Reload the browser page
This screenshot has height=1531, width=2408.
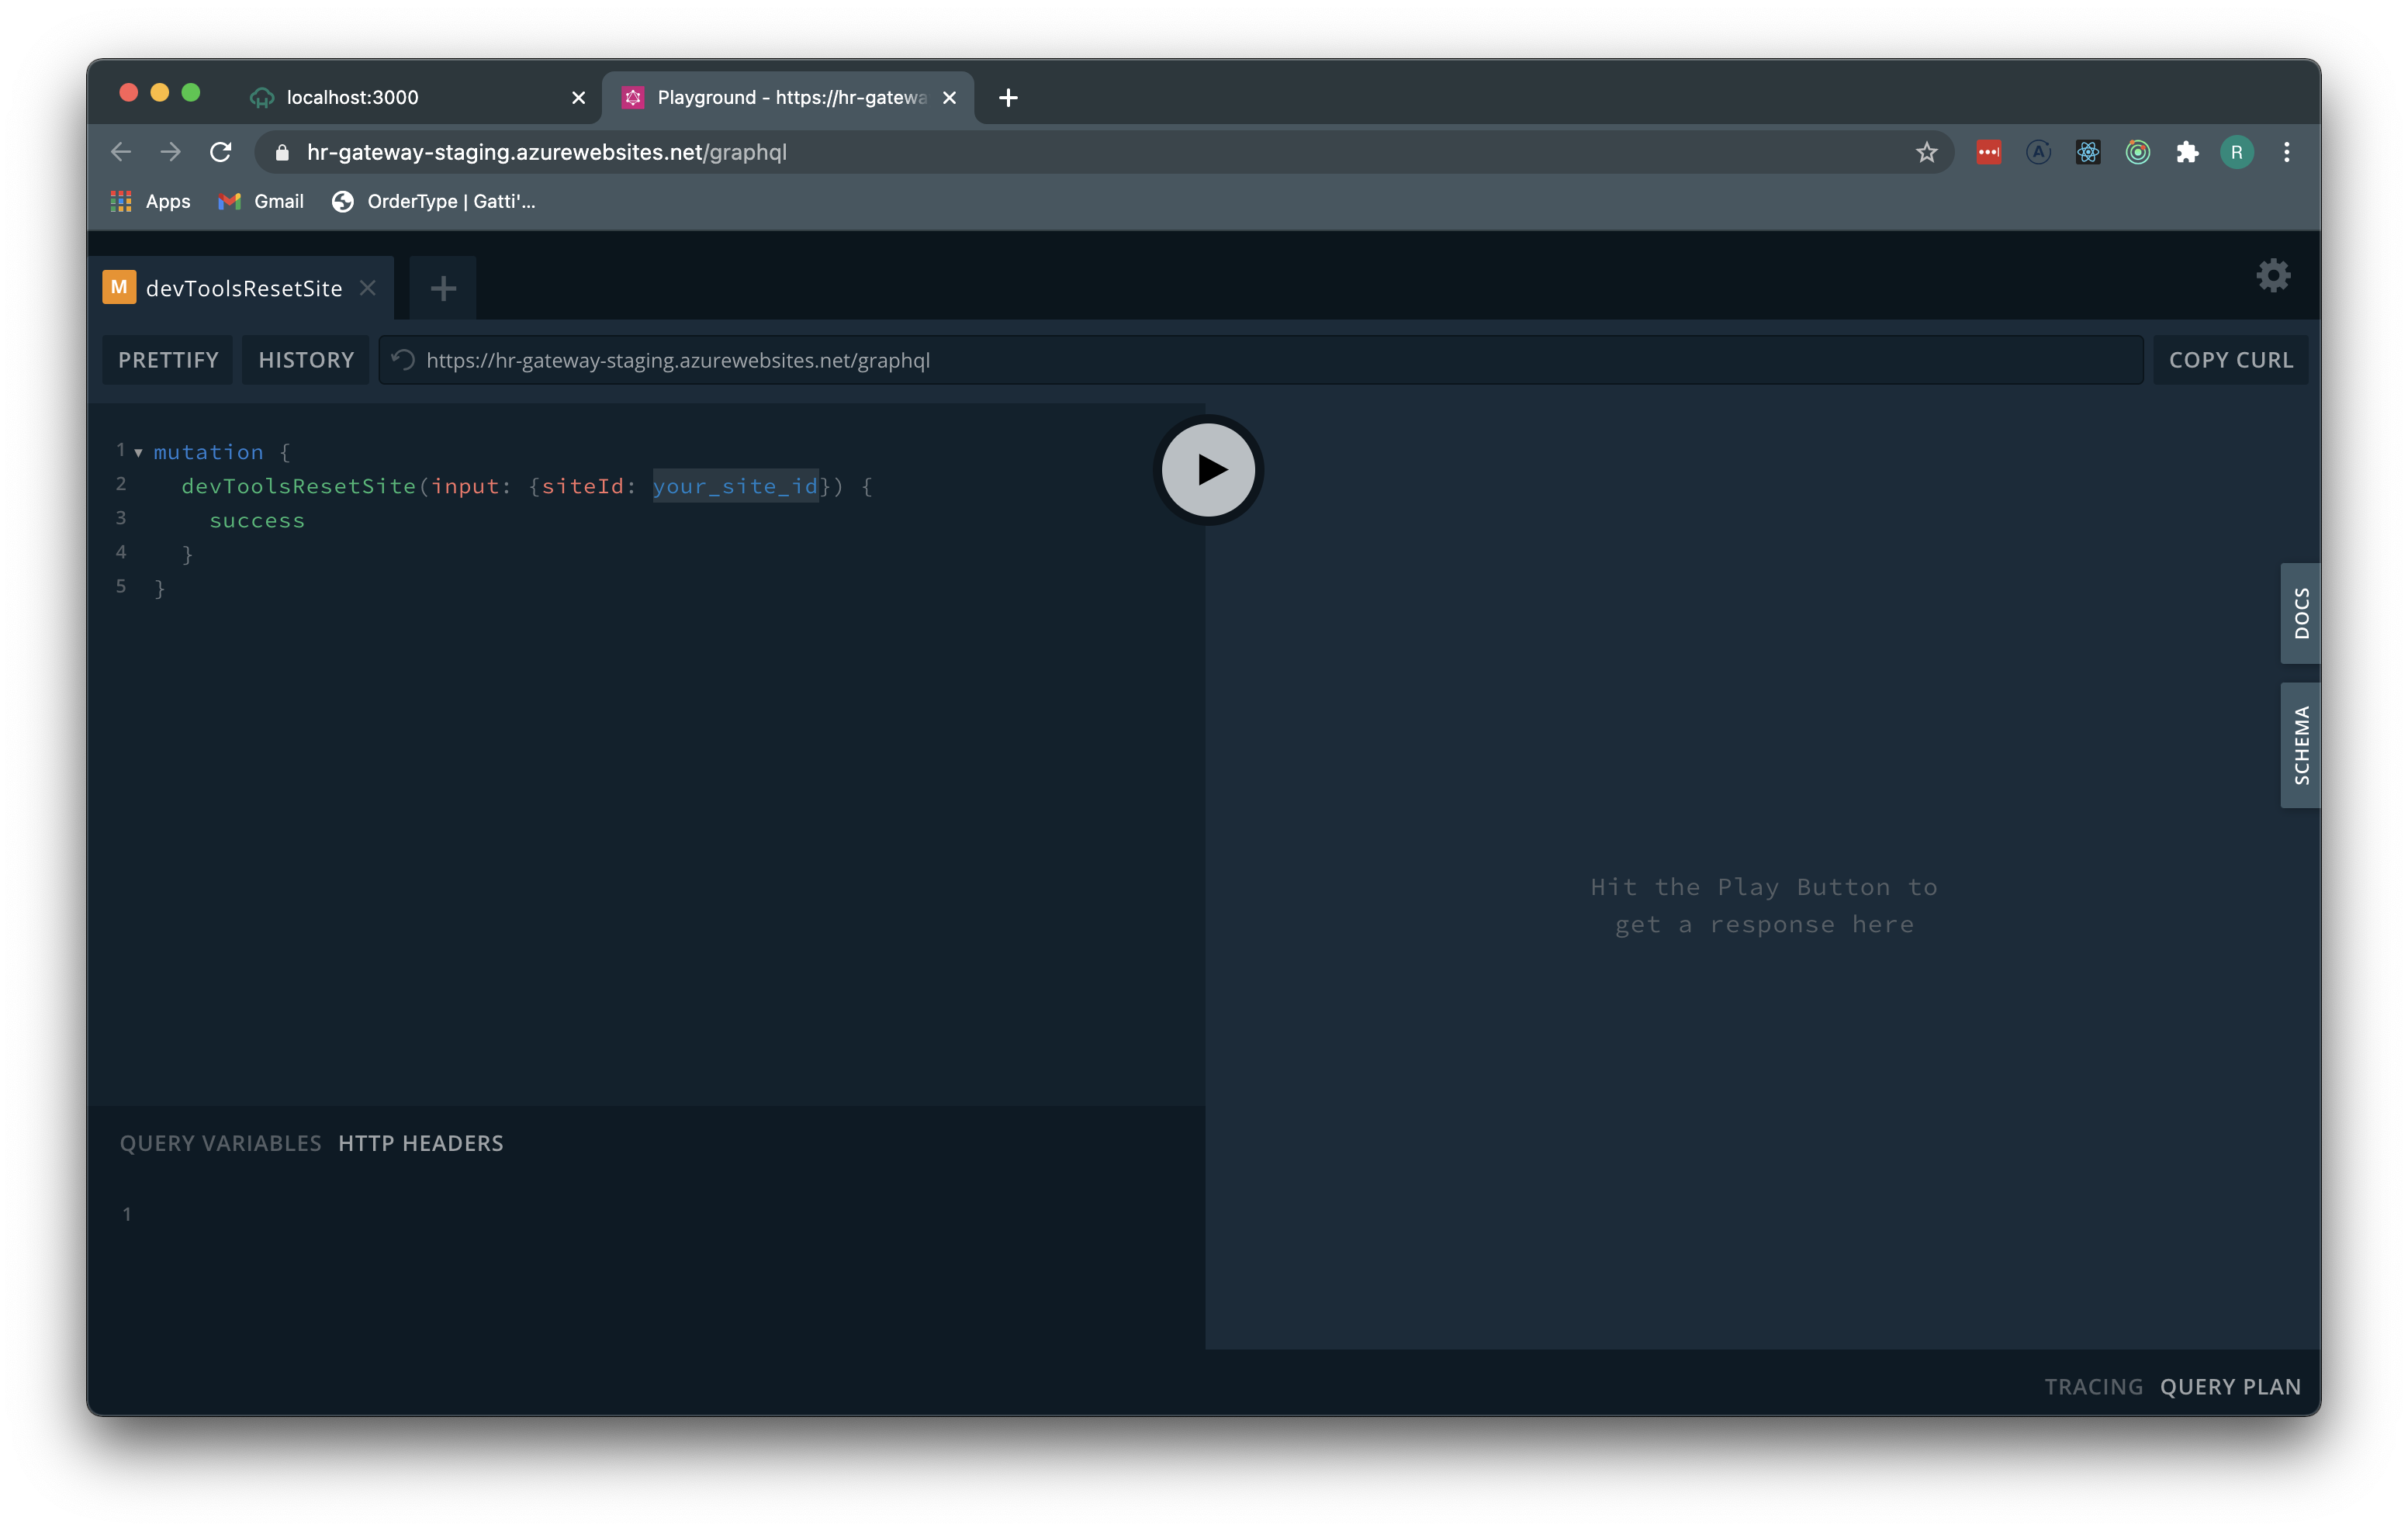point(221,152)
